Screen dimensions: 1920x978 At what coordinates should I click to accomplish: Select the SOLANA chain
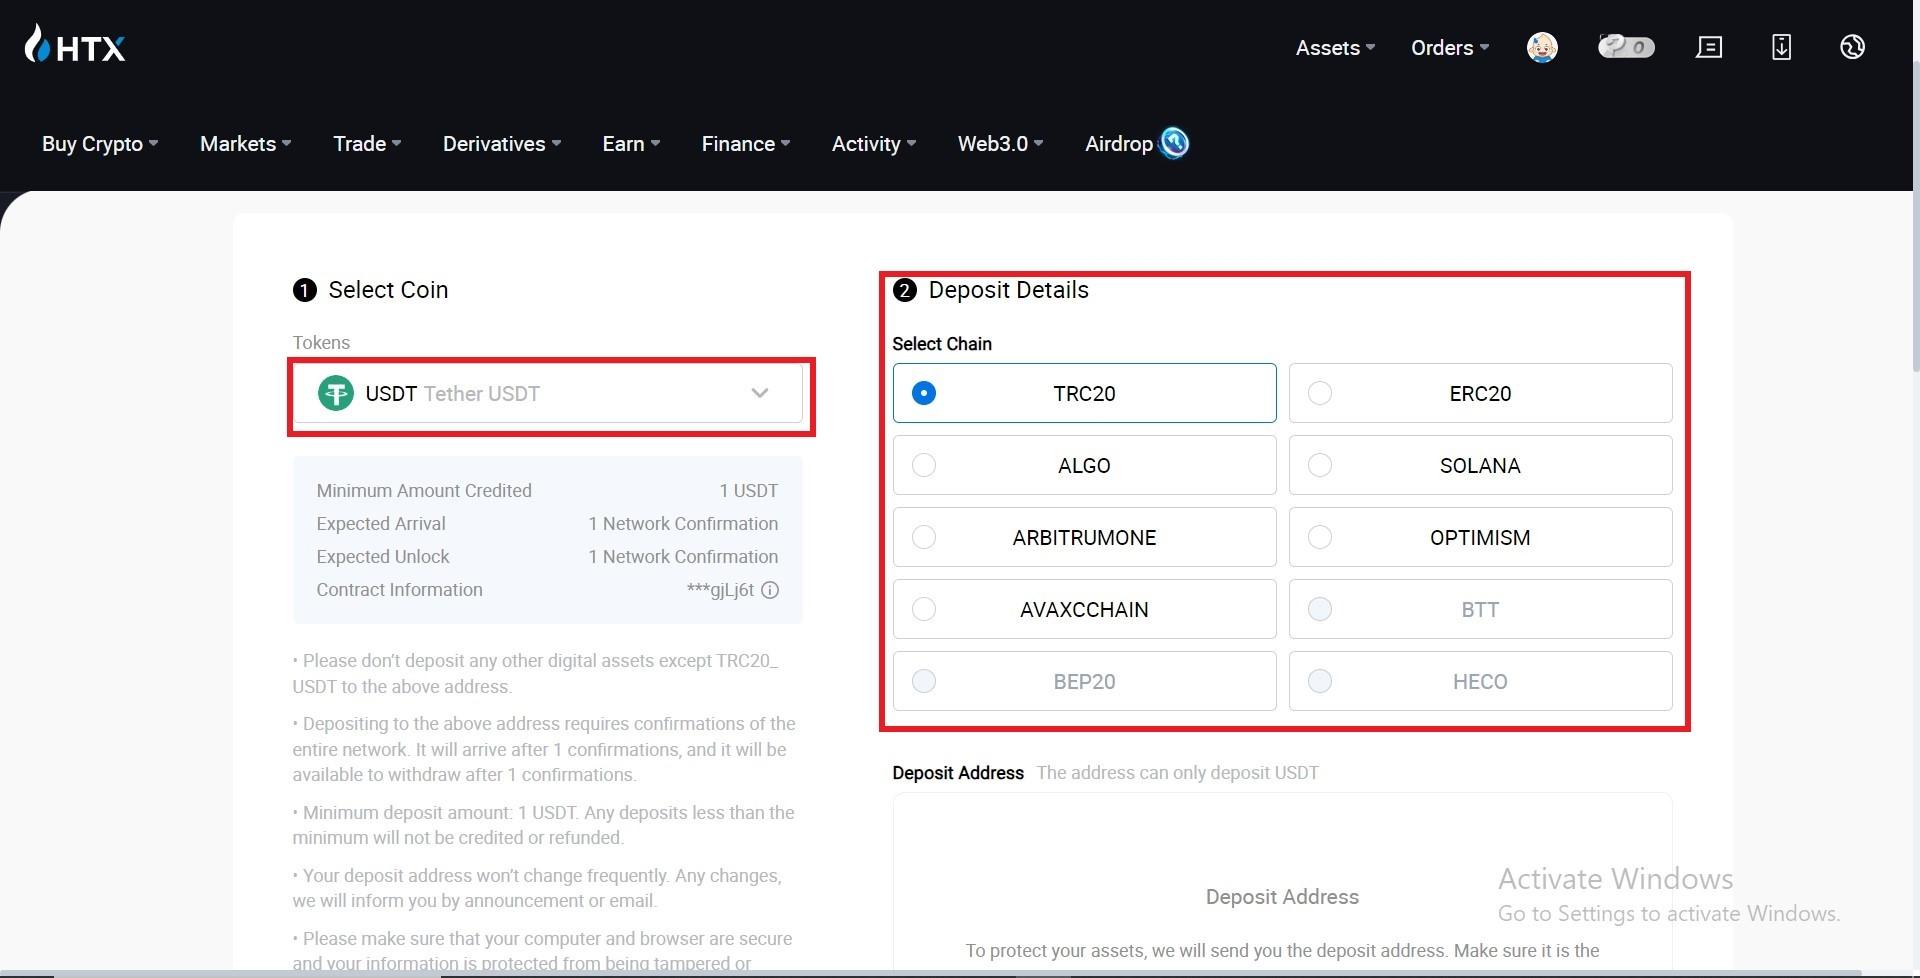pyautogui.click(x=1480, y=465)
